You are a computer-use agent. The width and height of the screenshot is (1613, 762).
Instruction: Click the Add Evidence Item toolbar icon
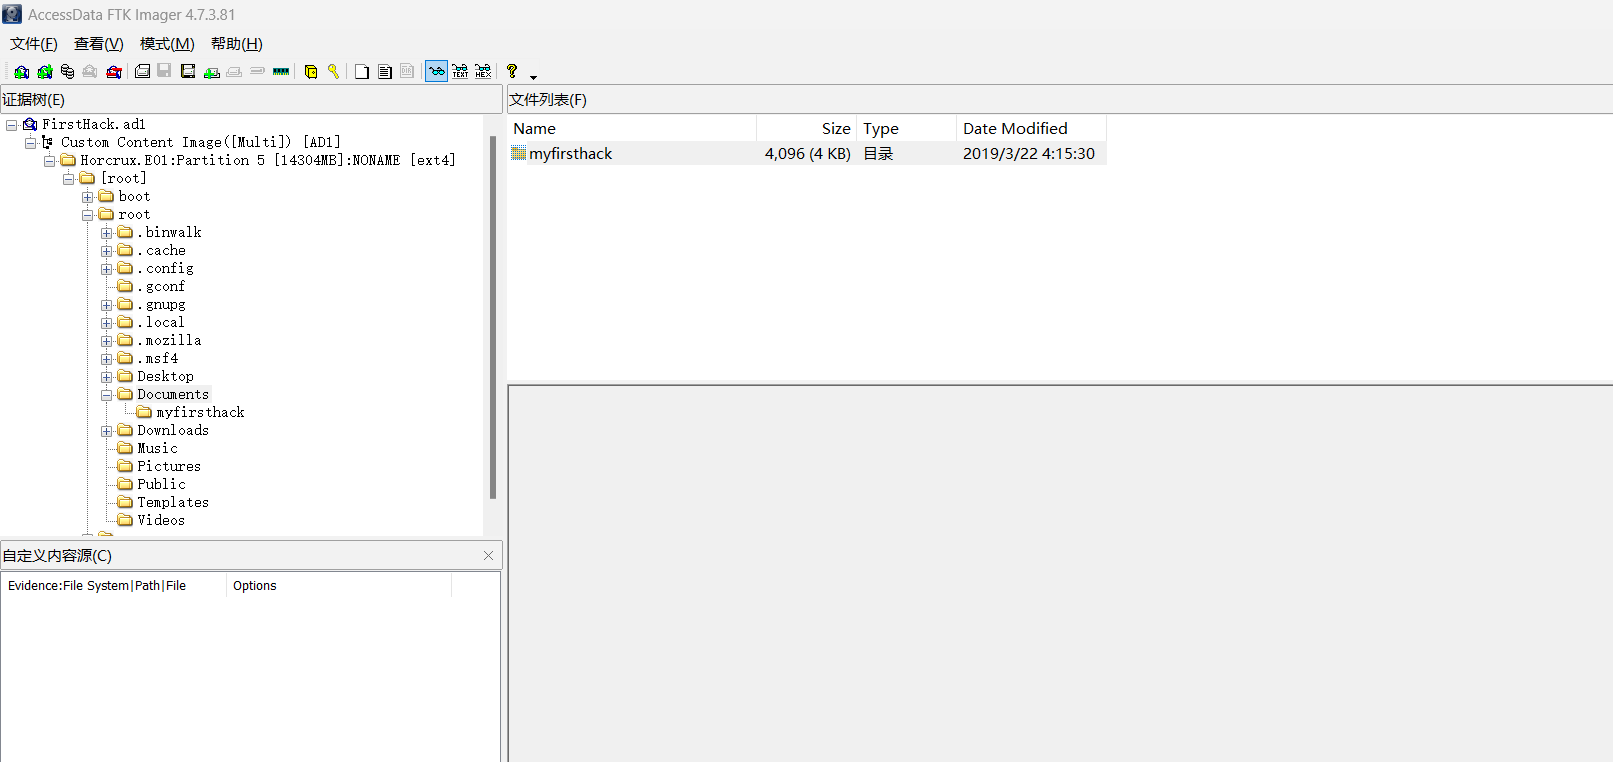tap(21, 71)
